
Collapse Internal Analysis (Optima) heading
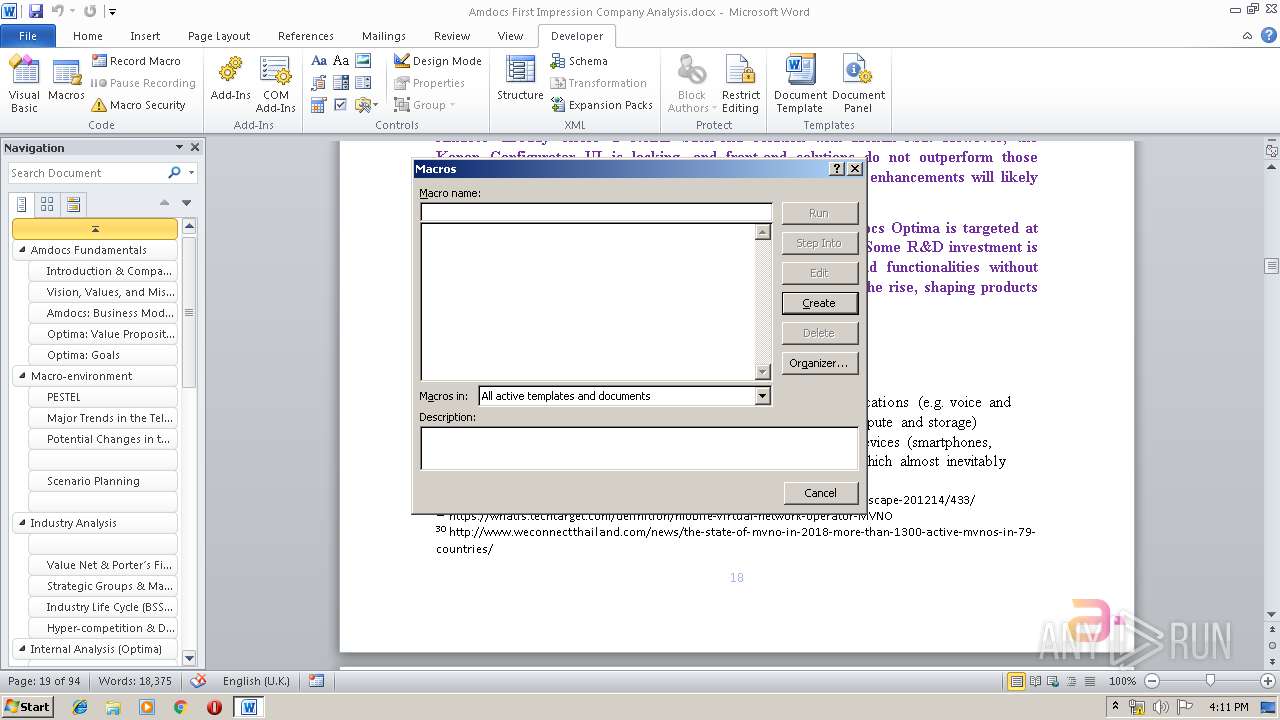tap(22, 649)
